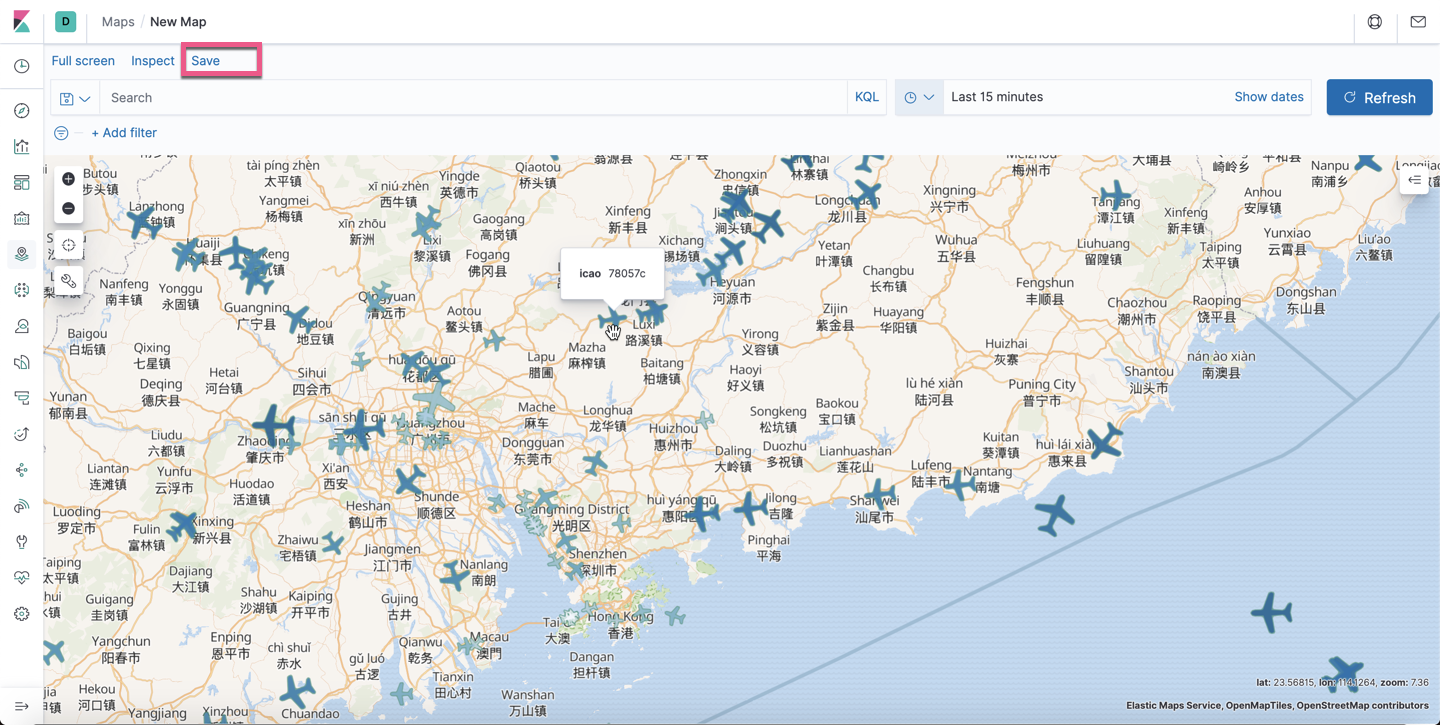Click the Refresh button

(1379, 98)
